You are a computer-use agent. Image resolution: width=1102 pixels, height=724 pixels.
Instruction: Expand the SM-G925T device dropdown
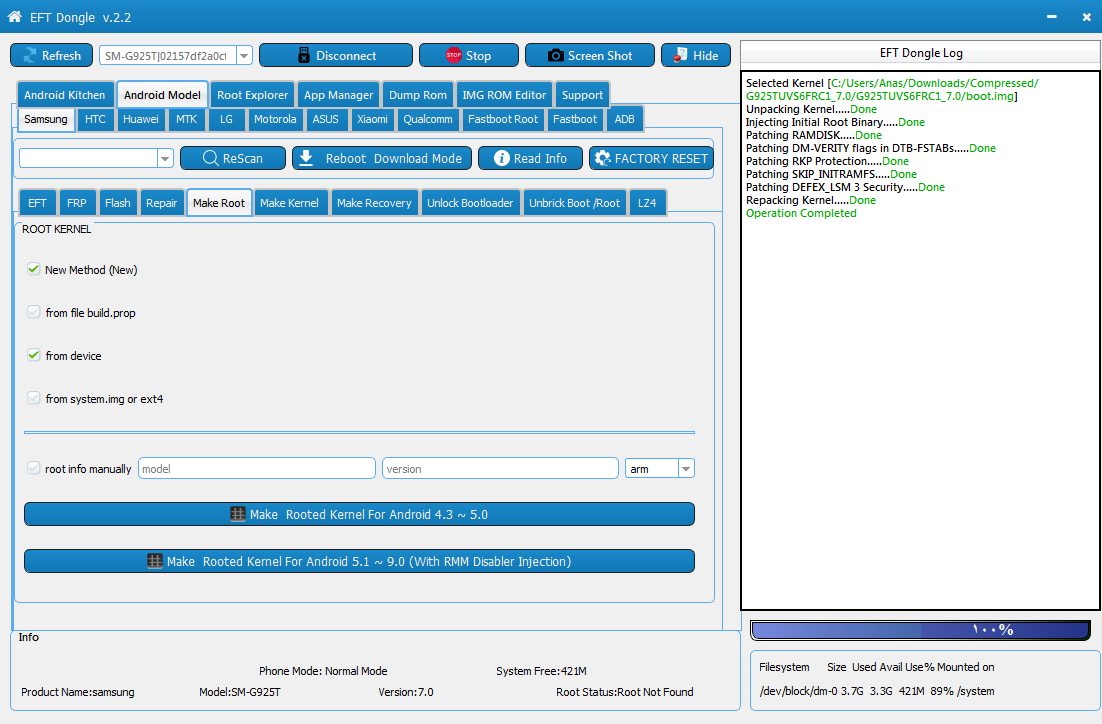(x=244, y=56)
